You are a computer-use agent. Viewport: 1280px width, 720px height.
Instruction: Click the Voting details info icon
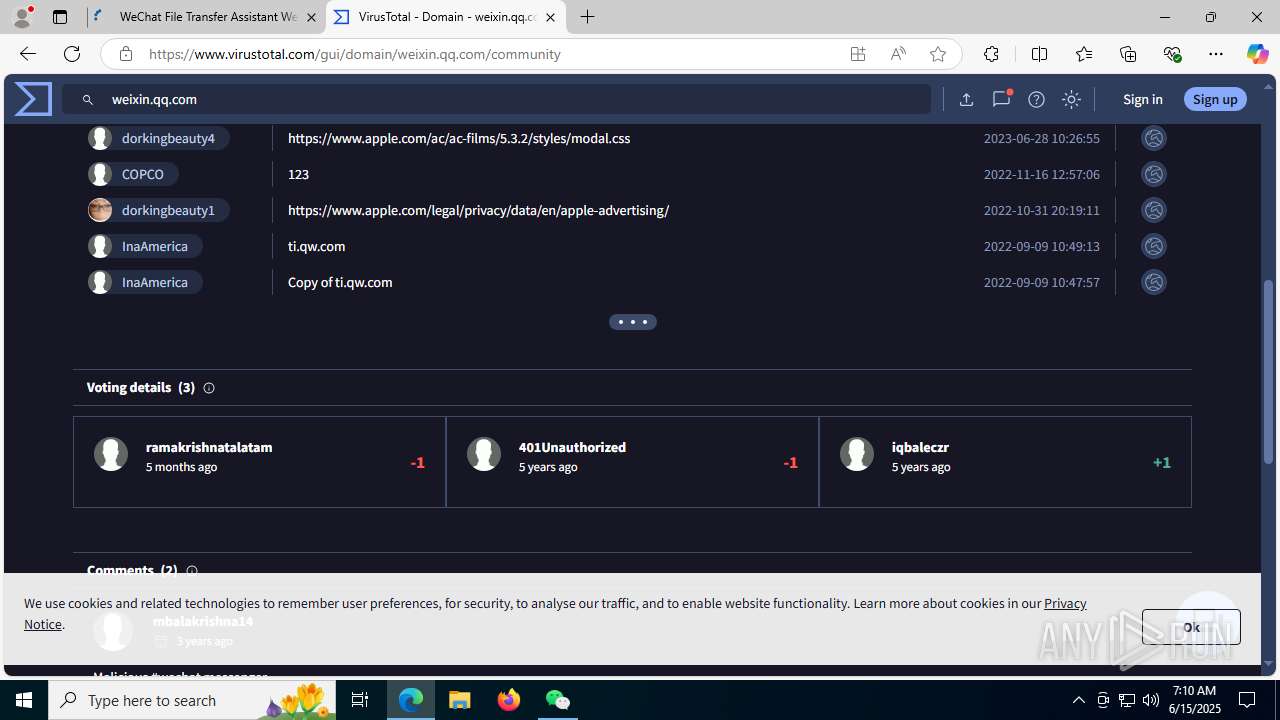pyautogui.click(x=209, y=388)
